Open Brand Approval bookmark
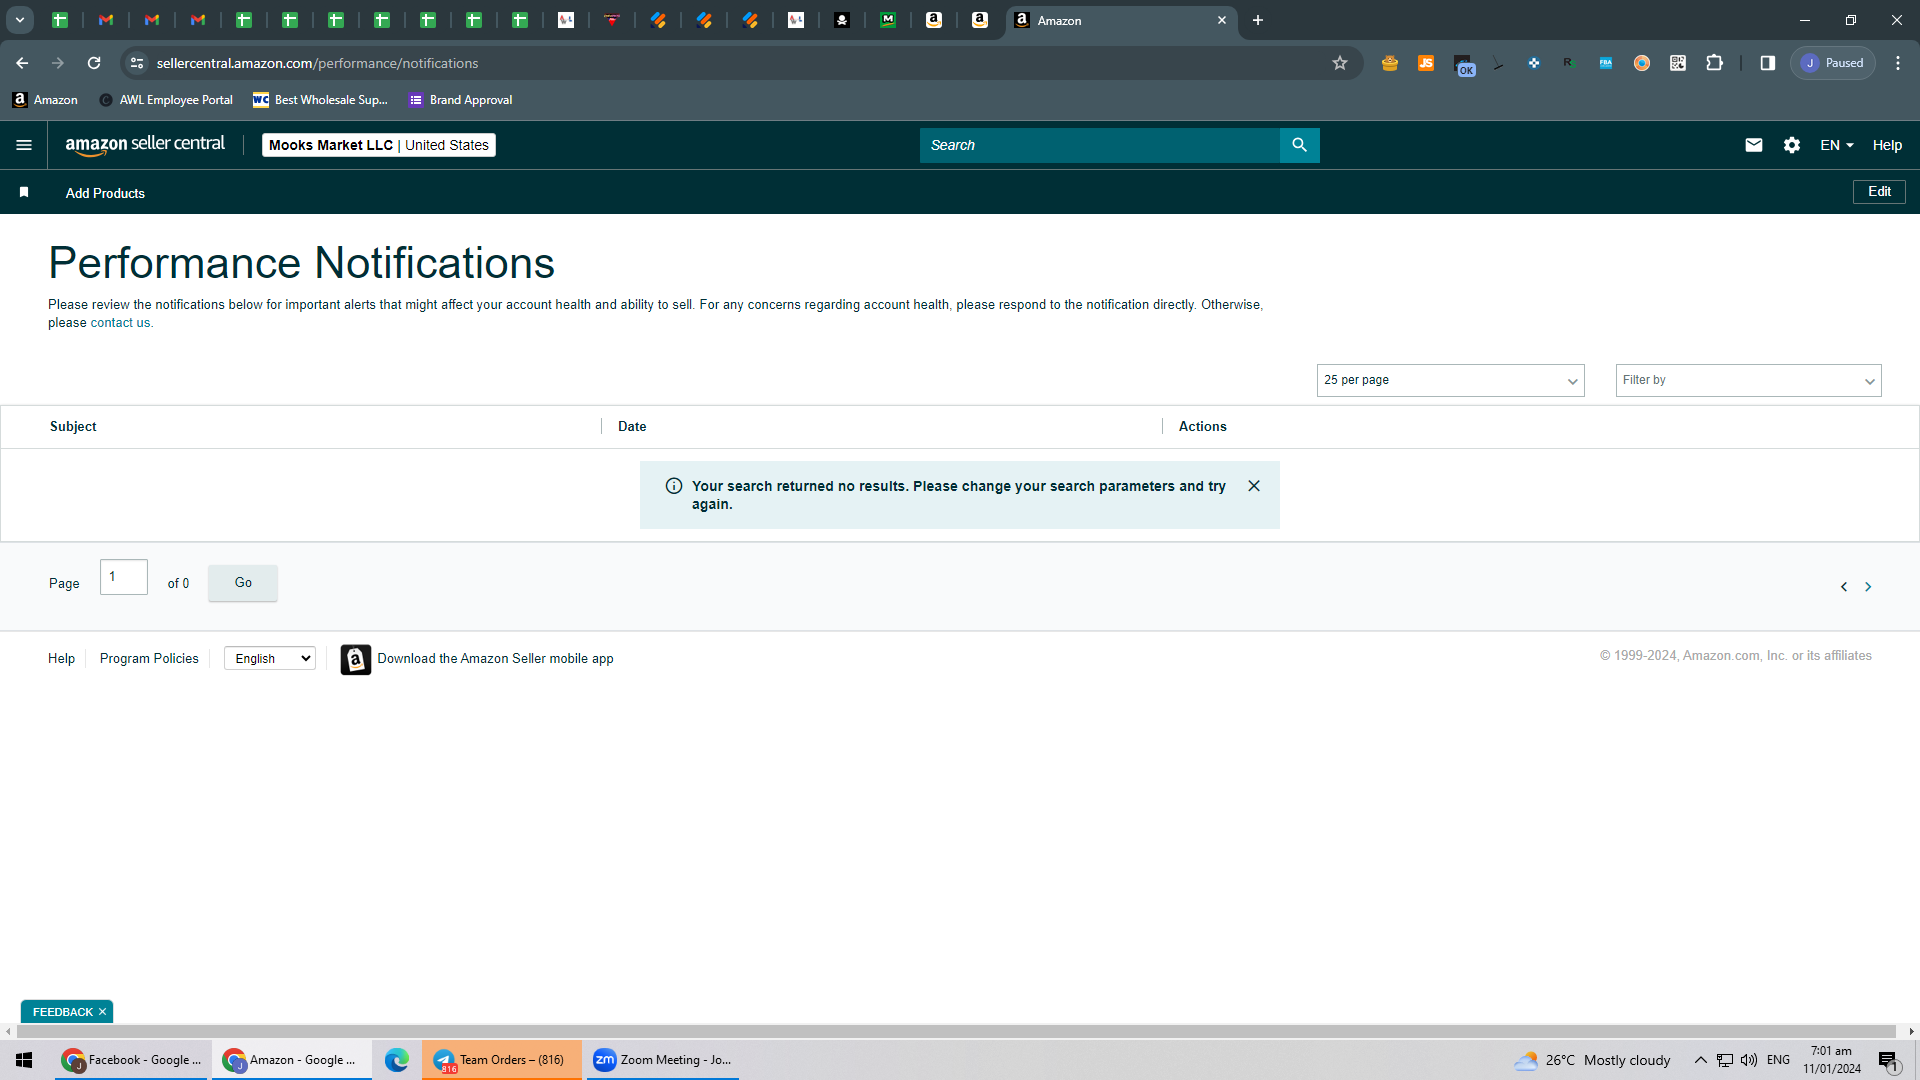This screenshot has width=1920, height=1080. point(461,100)
